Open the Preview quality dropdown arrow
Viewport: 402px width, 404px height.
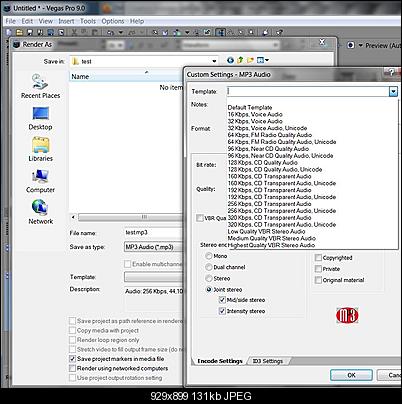360,45
